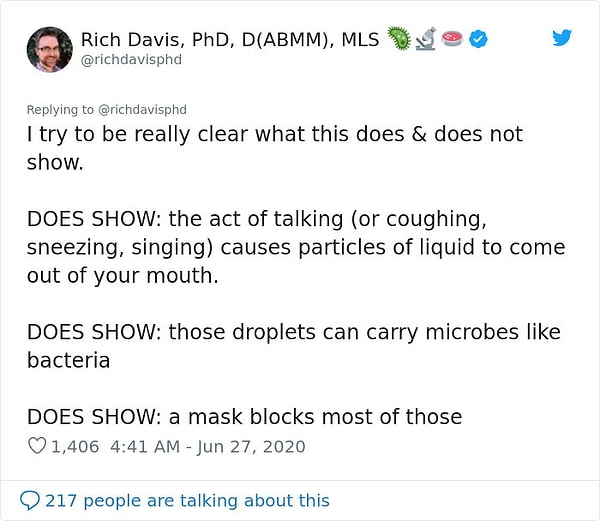Viewport: 600px width, 521px height.
Task: Open "217 people are talking about this"
Action: pyautogui.click(x=188, y=500)
